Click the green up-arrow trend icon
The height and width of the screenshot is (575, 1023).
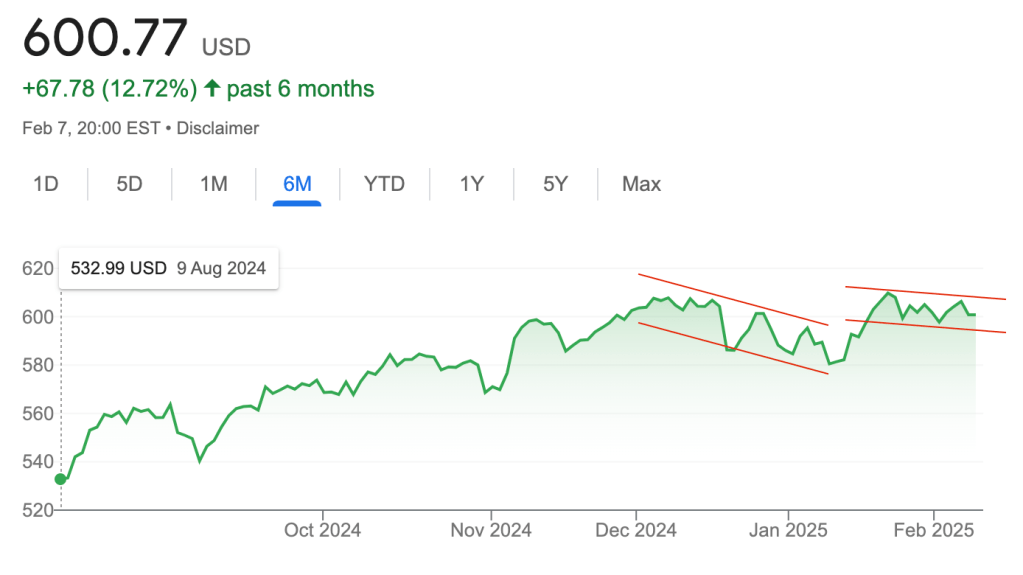pyautogui.click(x=211, y=89)
